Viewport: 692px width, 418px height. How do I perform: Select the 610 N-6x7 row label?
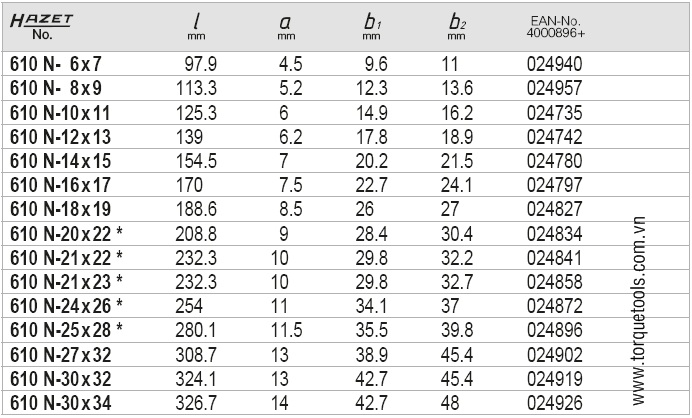56,64
